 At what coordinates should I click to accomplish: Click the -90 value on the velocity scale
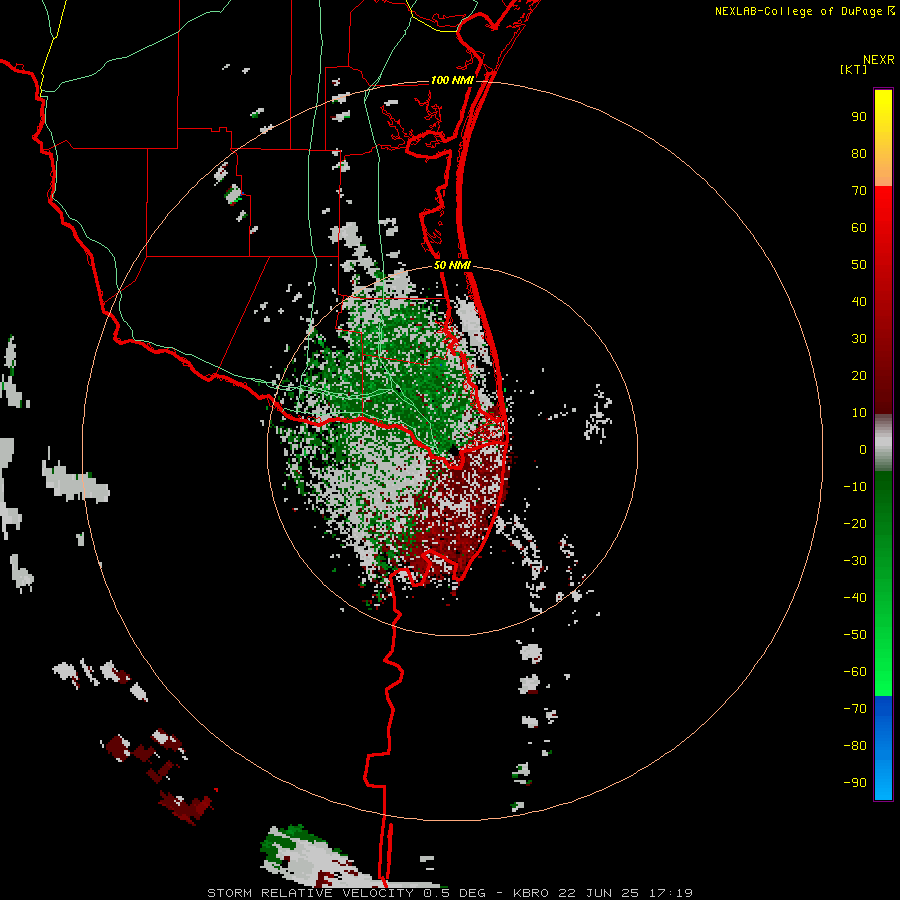point(855,783)
